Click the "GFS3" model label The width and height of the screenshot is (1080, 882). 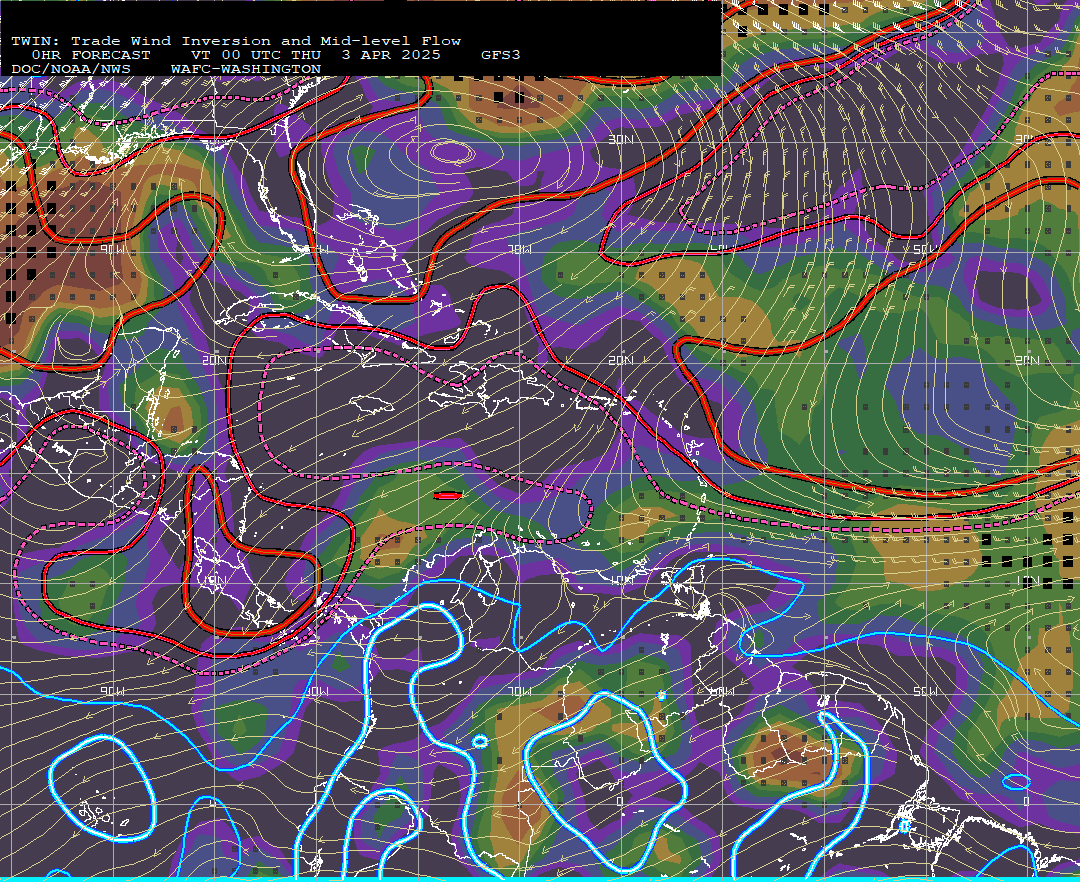[501, 55]
